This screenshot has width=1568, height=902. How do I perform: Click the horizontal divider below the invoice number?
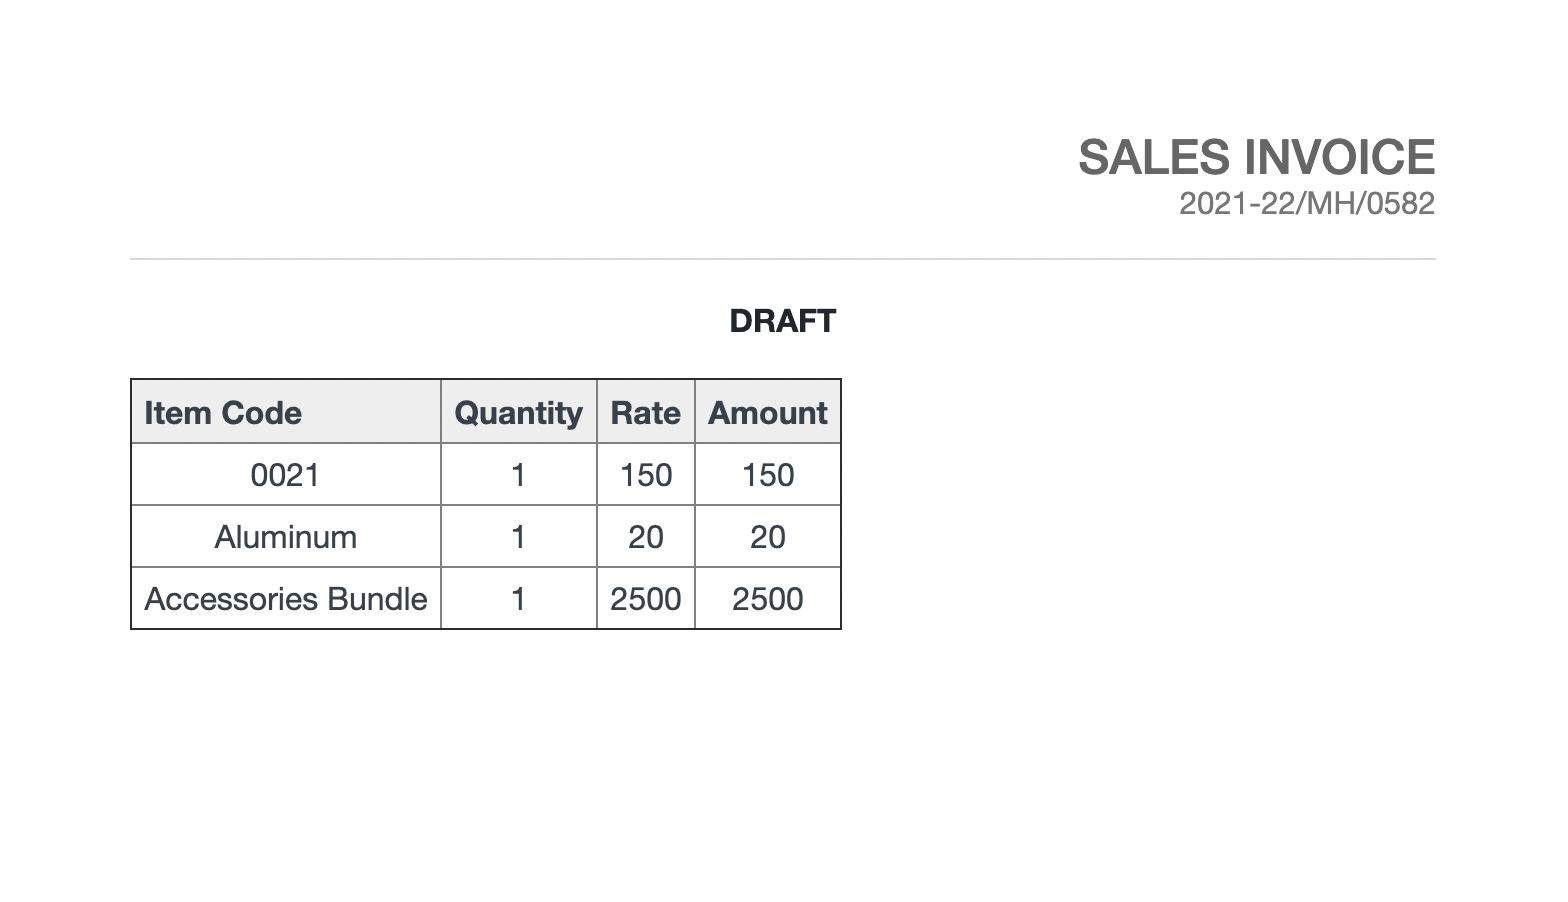click(x=782, y=259)
